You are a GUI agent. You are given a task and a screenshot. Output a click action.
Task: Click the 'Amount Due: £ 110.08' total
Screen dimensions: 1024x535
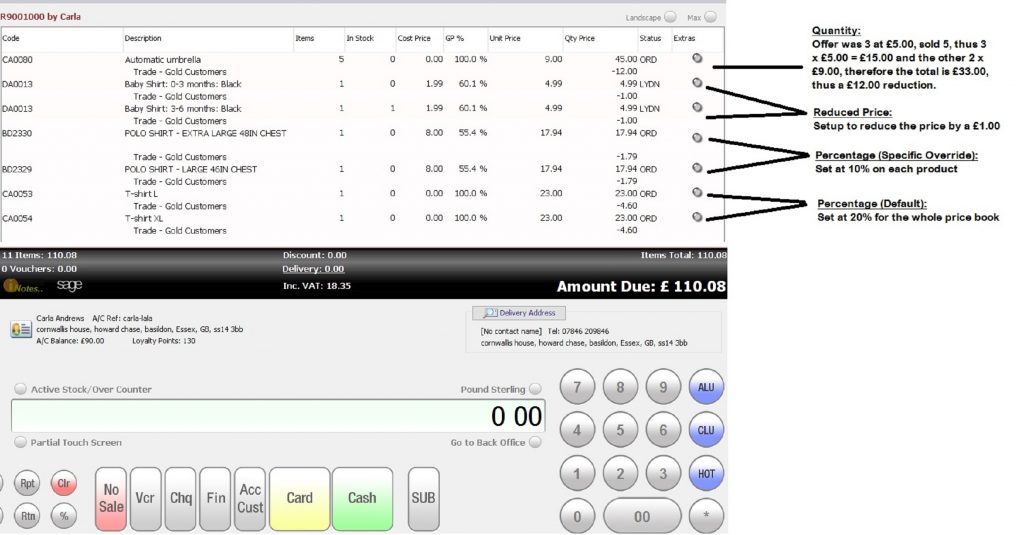tap(641, 286)
